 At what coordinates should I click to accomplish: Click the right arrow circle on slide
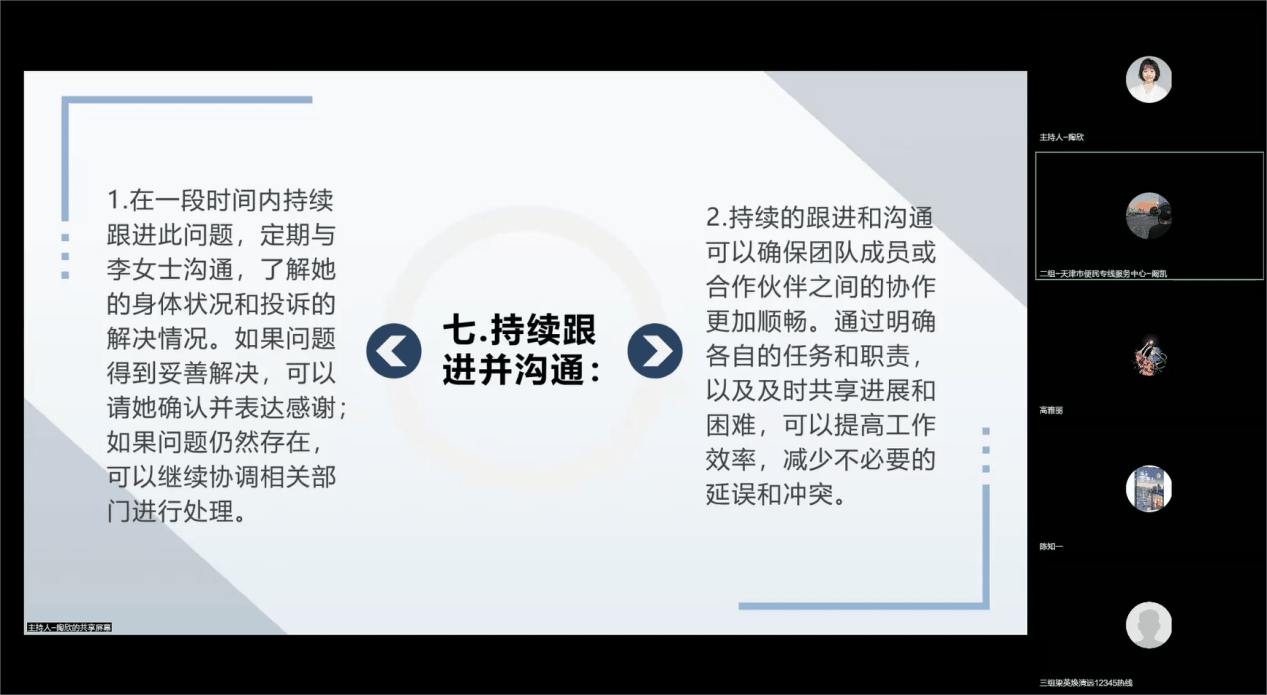(655, 351)
